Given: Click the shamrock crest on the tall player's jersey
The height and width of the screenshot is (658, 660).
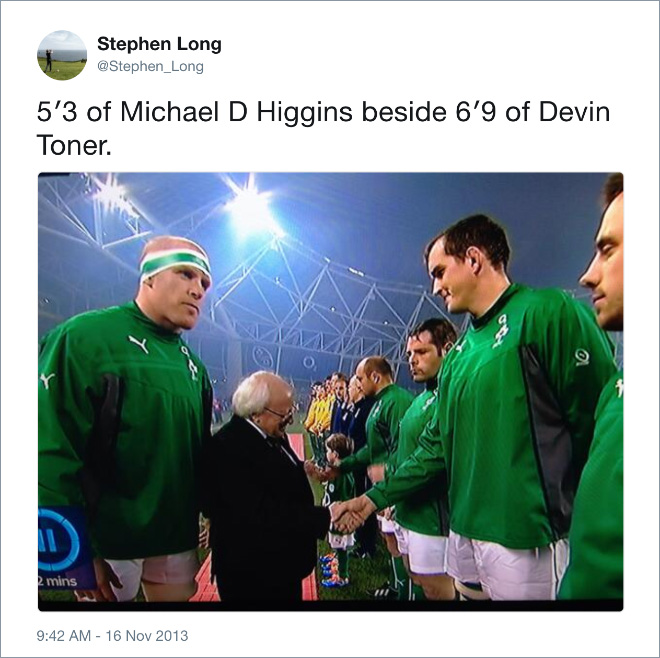Looking at the screenshot, I should pos(500,331).
